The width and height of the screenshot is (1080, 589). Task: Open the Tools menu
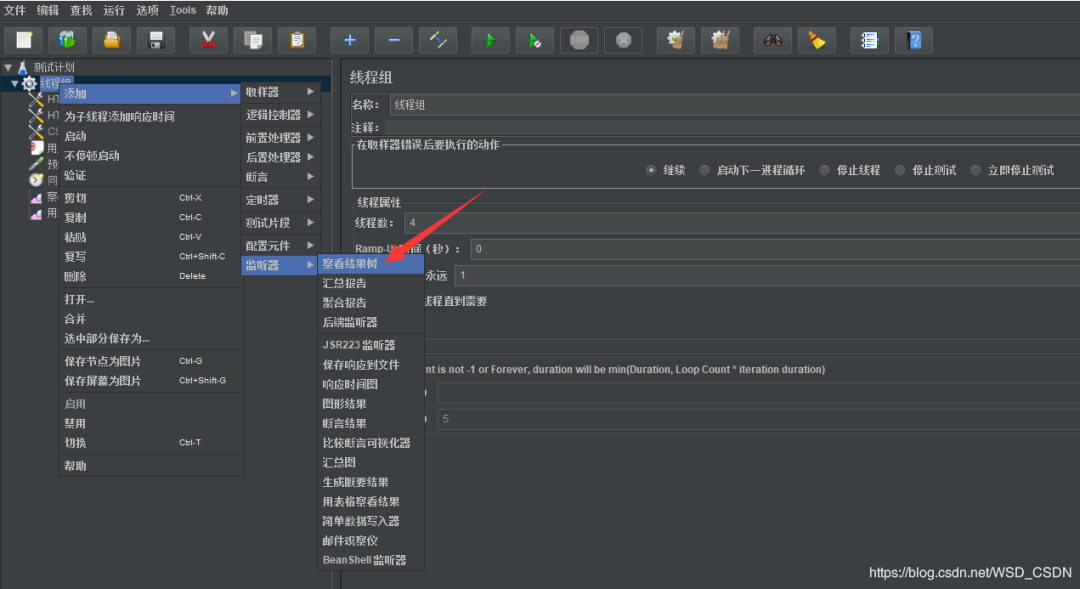183,10
